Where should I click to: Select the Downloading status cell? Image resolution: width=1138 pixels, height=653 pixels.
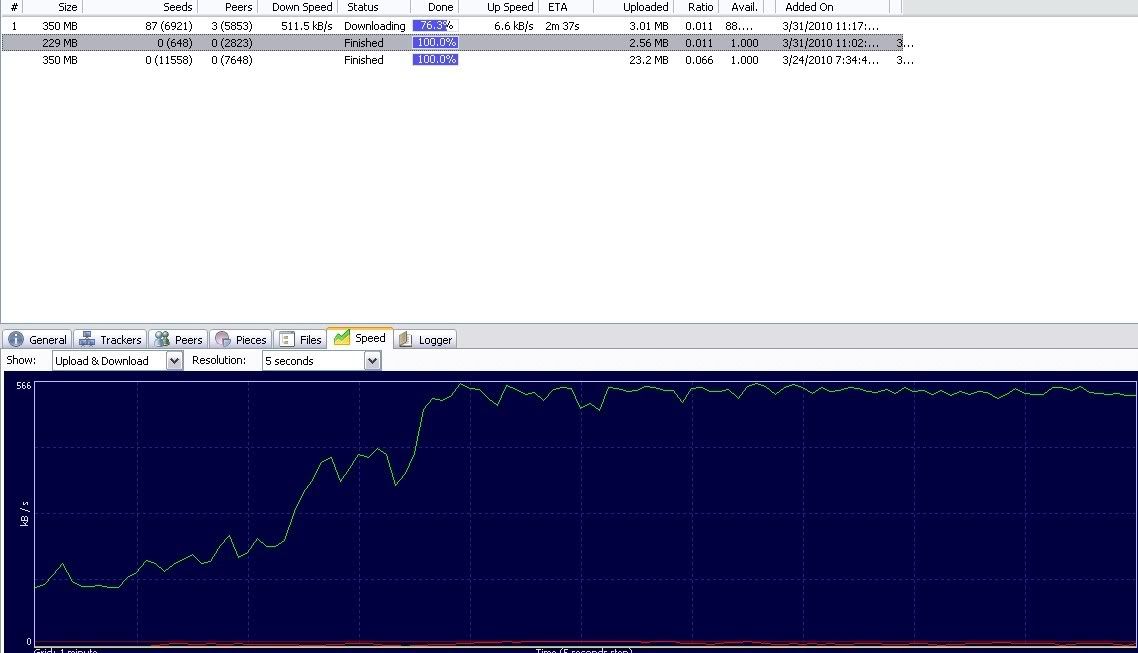(374, 26)
